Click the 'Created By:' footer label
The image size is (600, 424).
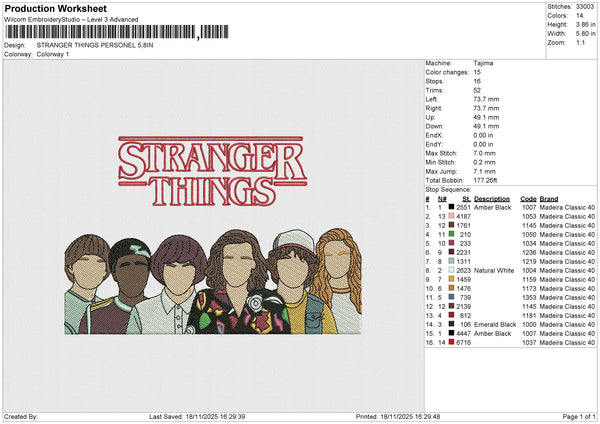pos(21,416)
